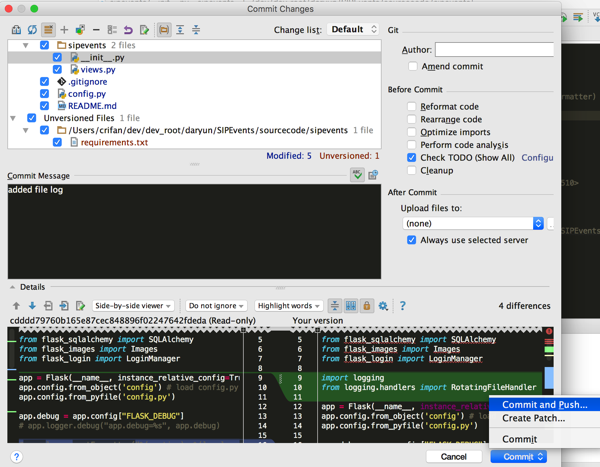600x467 pixels.
Task: Enable the Optimize imports checkbox
Action: click(x=412, y=132)
